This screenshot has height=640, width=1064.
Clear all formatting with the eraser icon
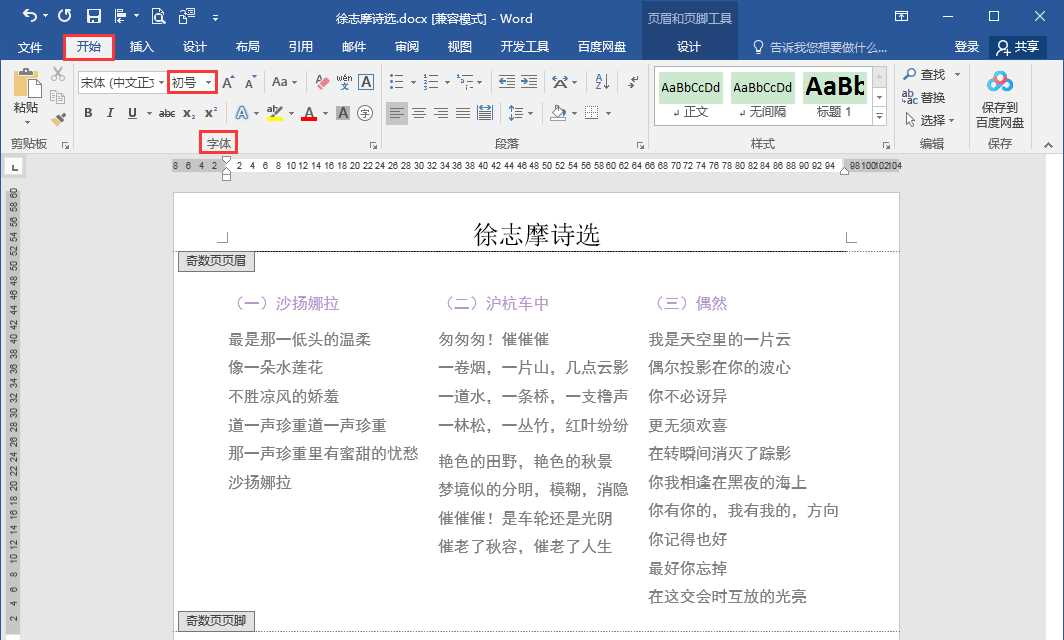(x=322, y=82)
